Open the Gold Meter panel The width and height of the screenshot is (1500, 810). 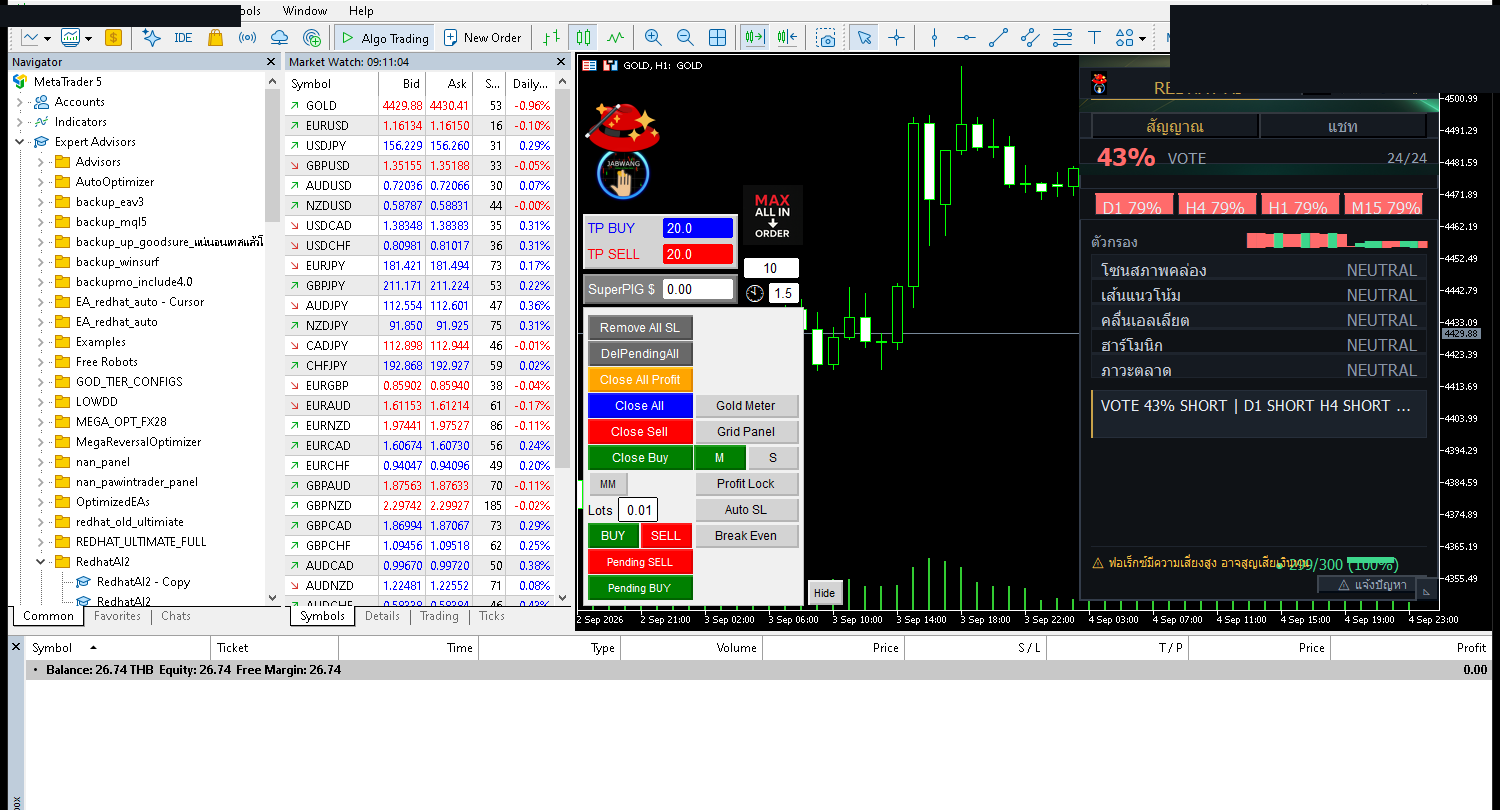point(746,406)
